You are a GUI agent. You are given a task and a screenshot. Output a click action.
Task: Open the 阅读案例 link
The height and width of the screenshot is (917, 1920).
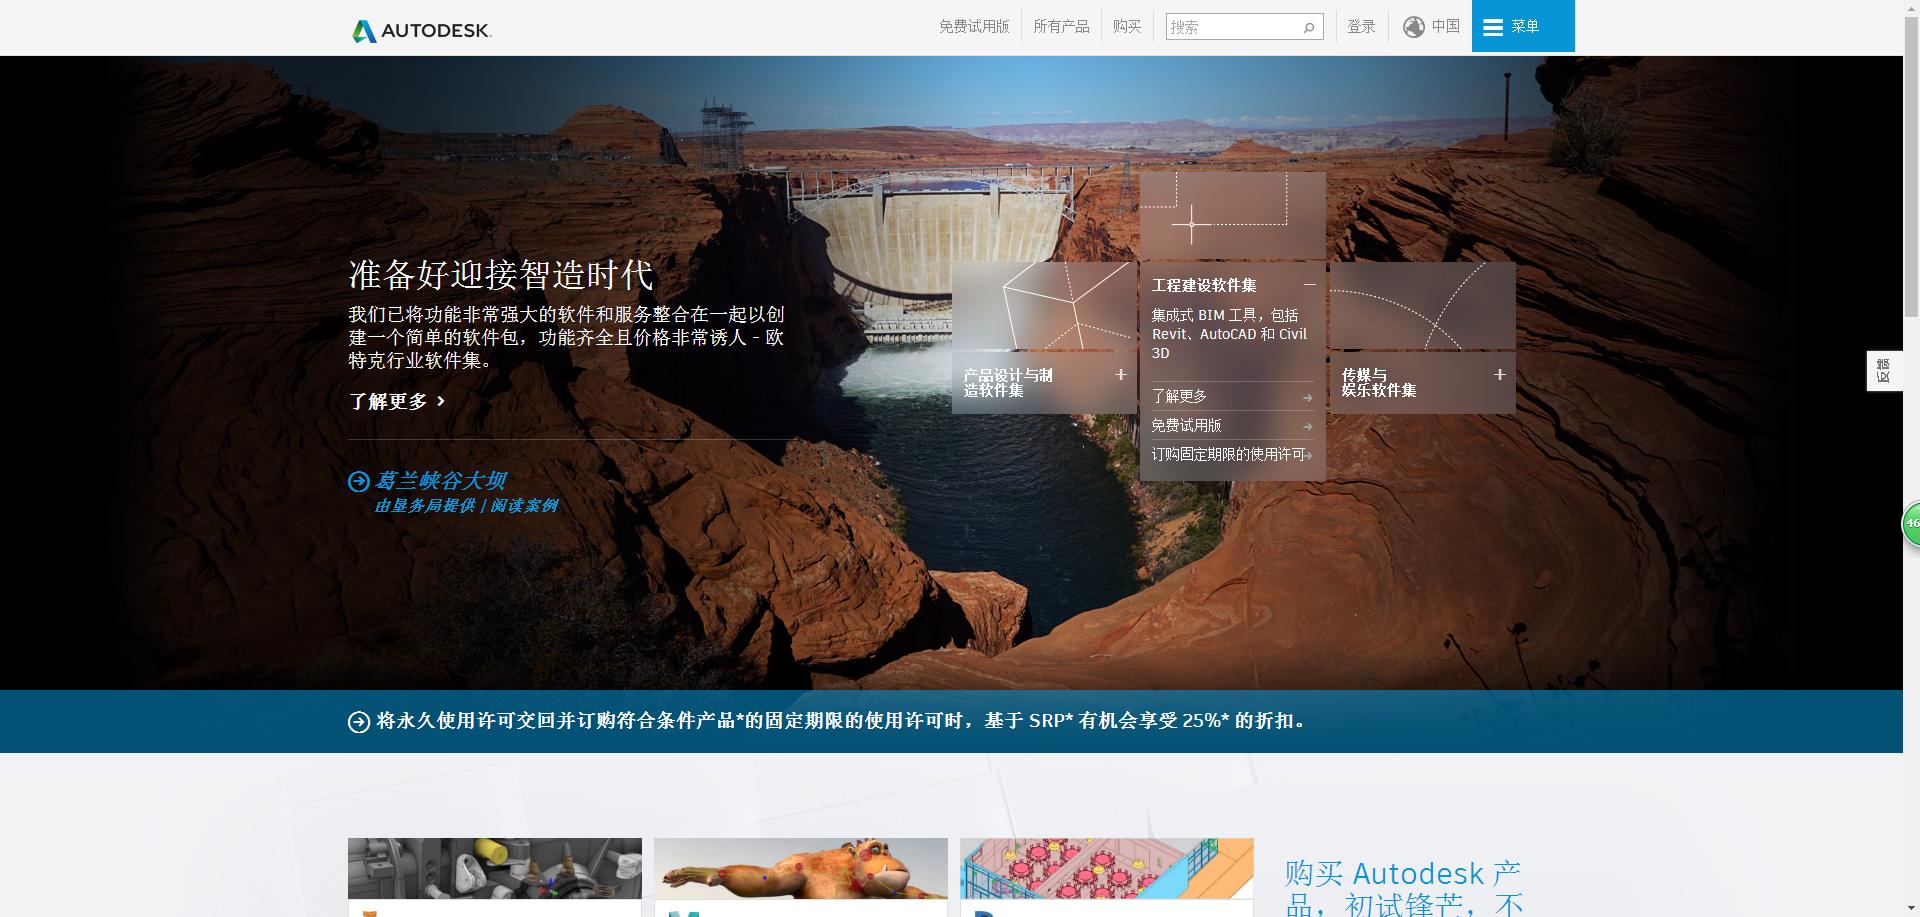click(527, 505)
